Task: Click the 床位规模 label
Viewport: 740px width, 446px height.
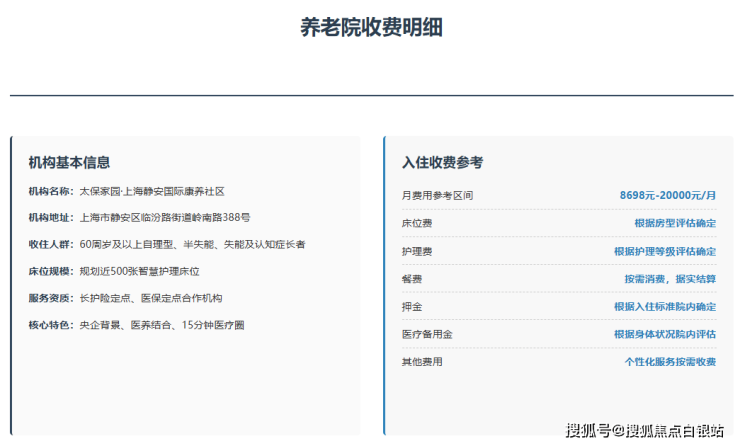Action: click(x=51, y=271)
